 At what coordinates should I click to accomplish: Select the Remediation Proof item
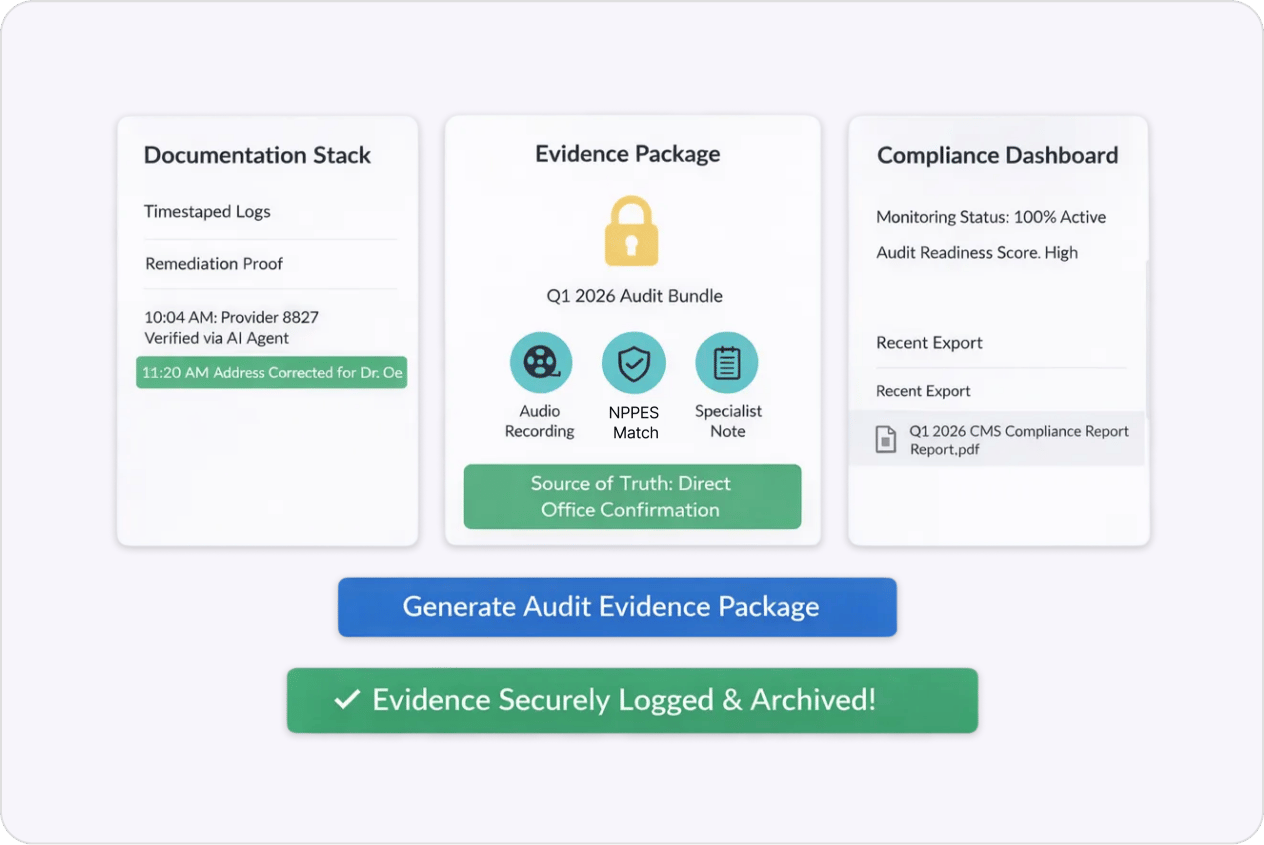pyautogui.click(x=214, y=264)
